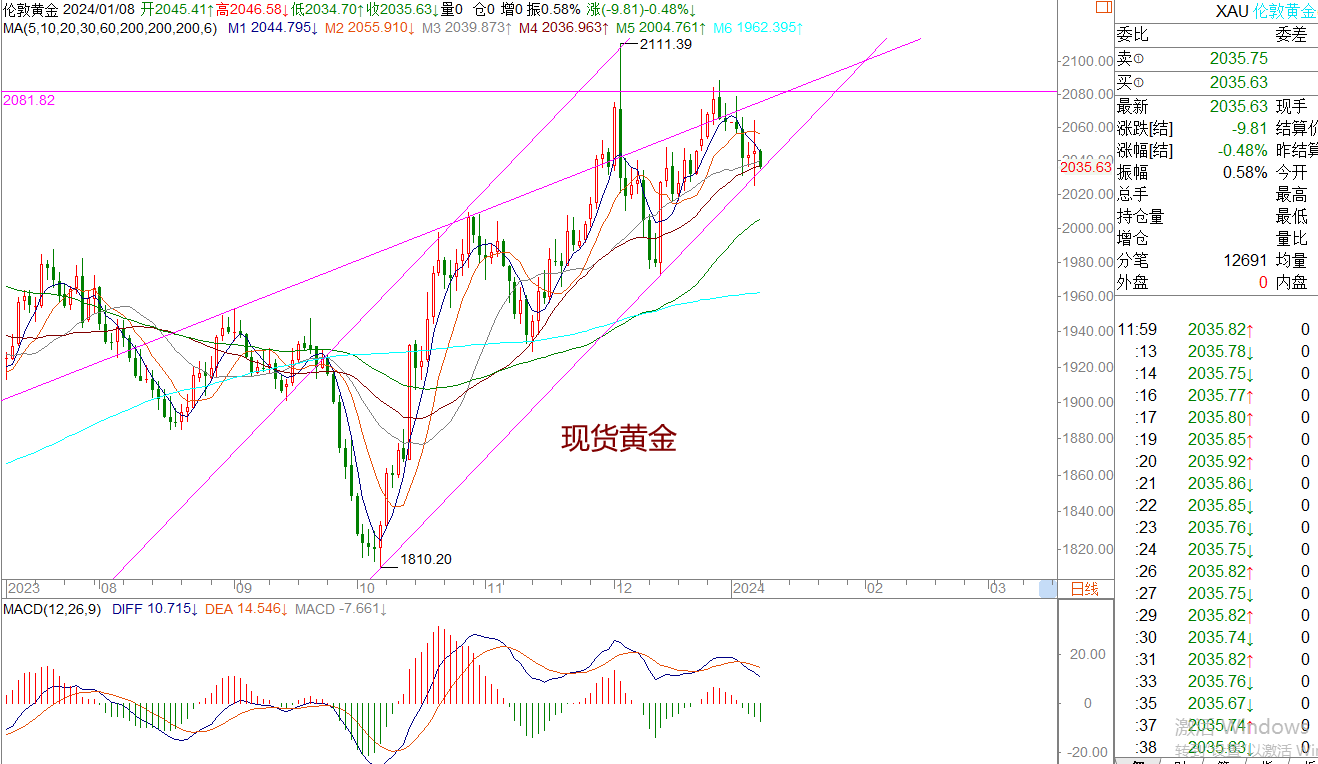Click the orange panel-layout icon above the price axis
Screen dimensions: 1318x764
1102,9
